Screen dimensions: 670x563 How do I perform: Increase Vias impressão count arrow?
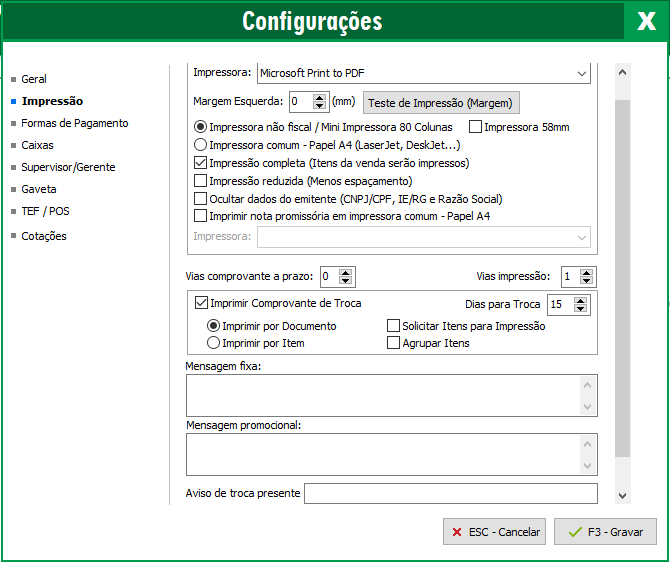(586, 273)
